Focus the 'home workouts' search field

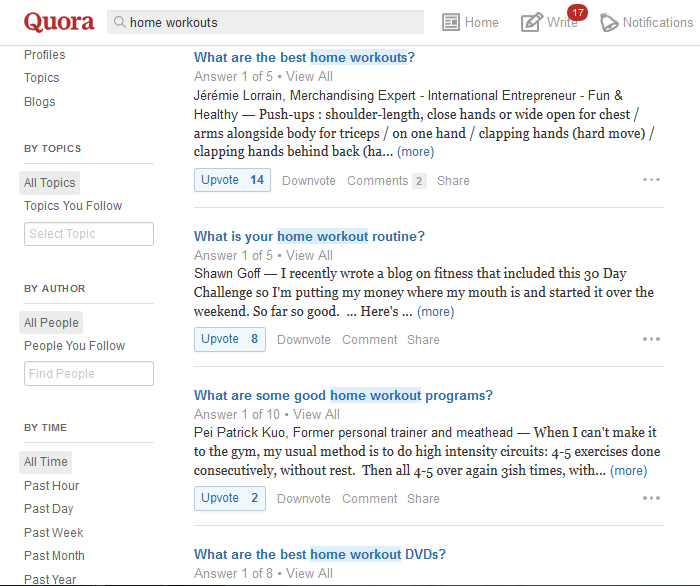click(265, 22)
